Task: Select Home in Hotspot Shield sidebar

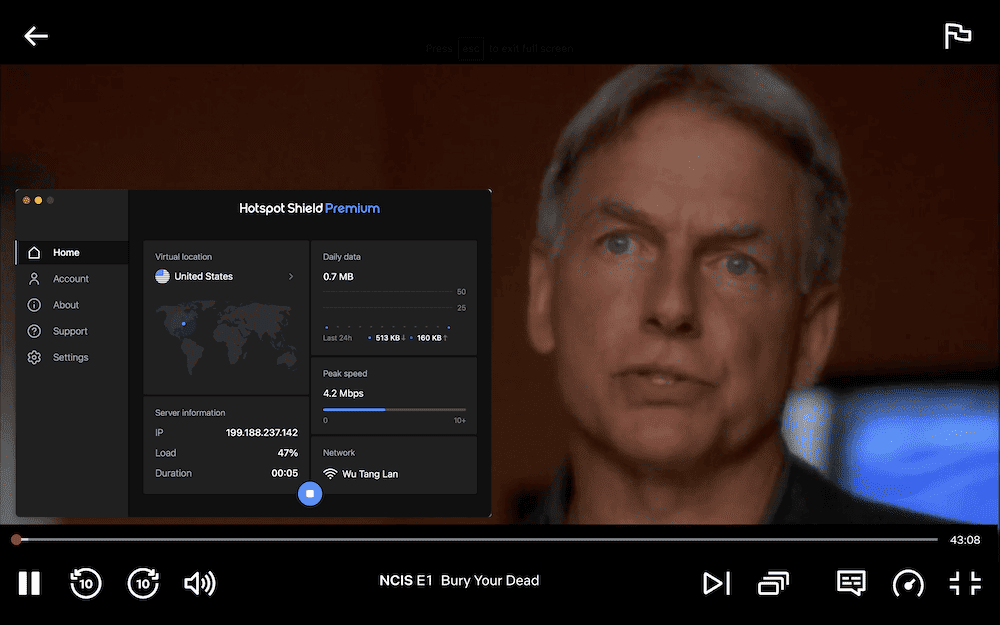Action: pyautogui.click(x=72, y=253)
